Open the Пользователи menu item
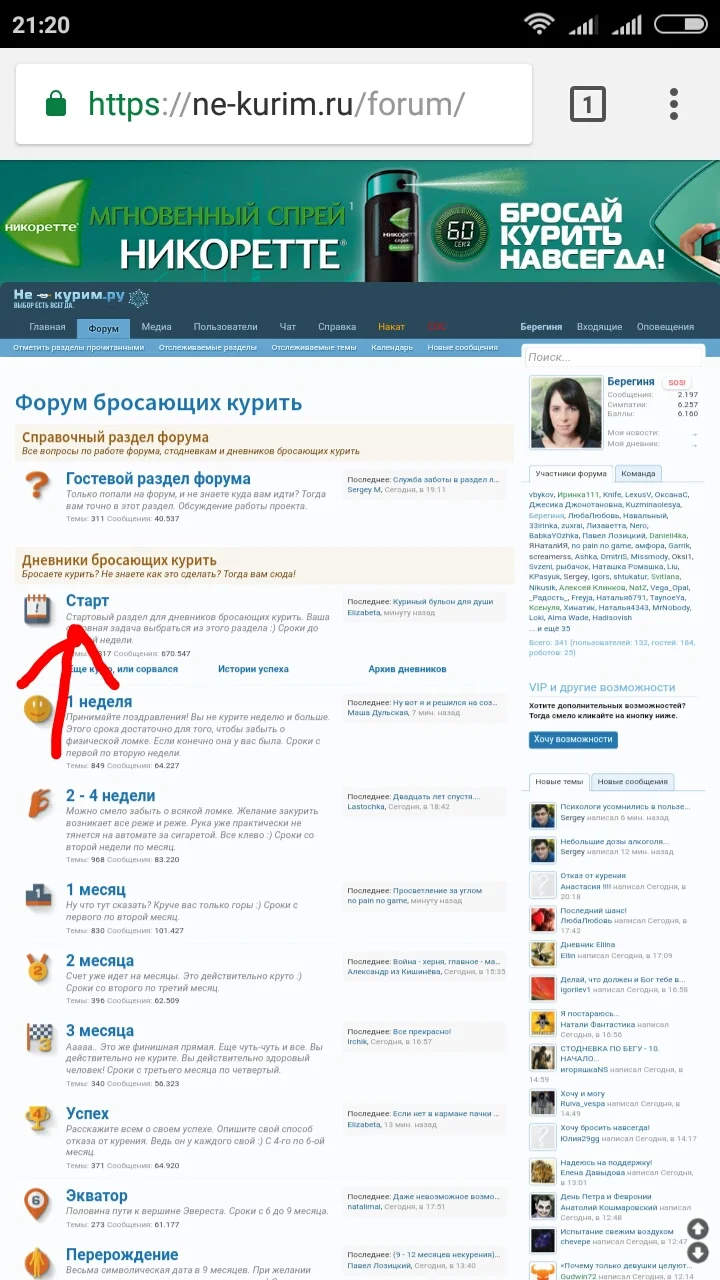This screenshot has height=1280, width=720. 225,327
